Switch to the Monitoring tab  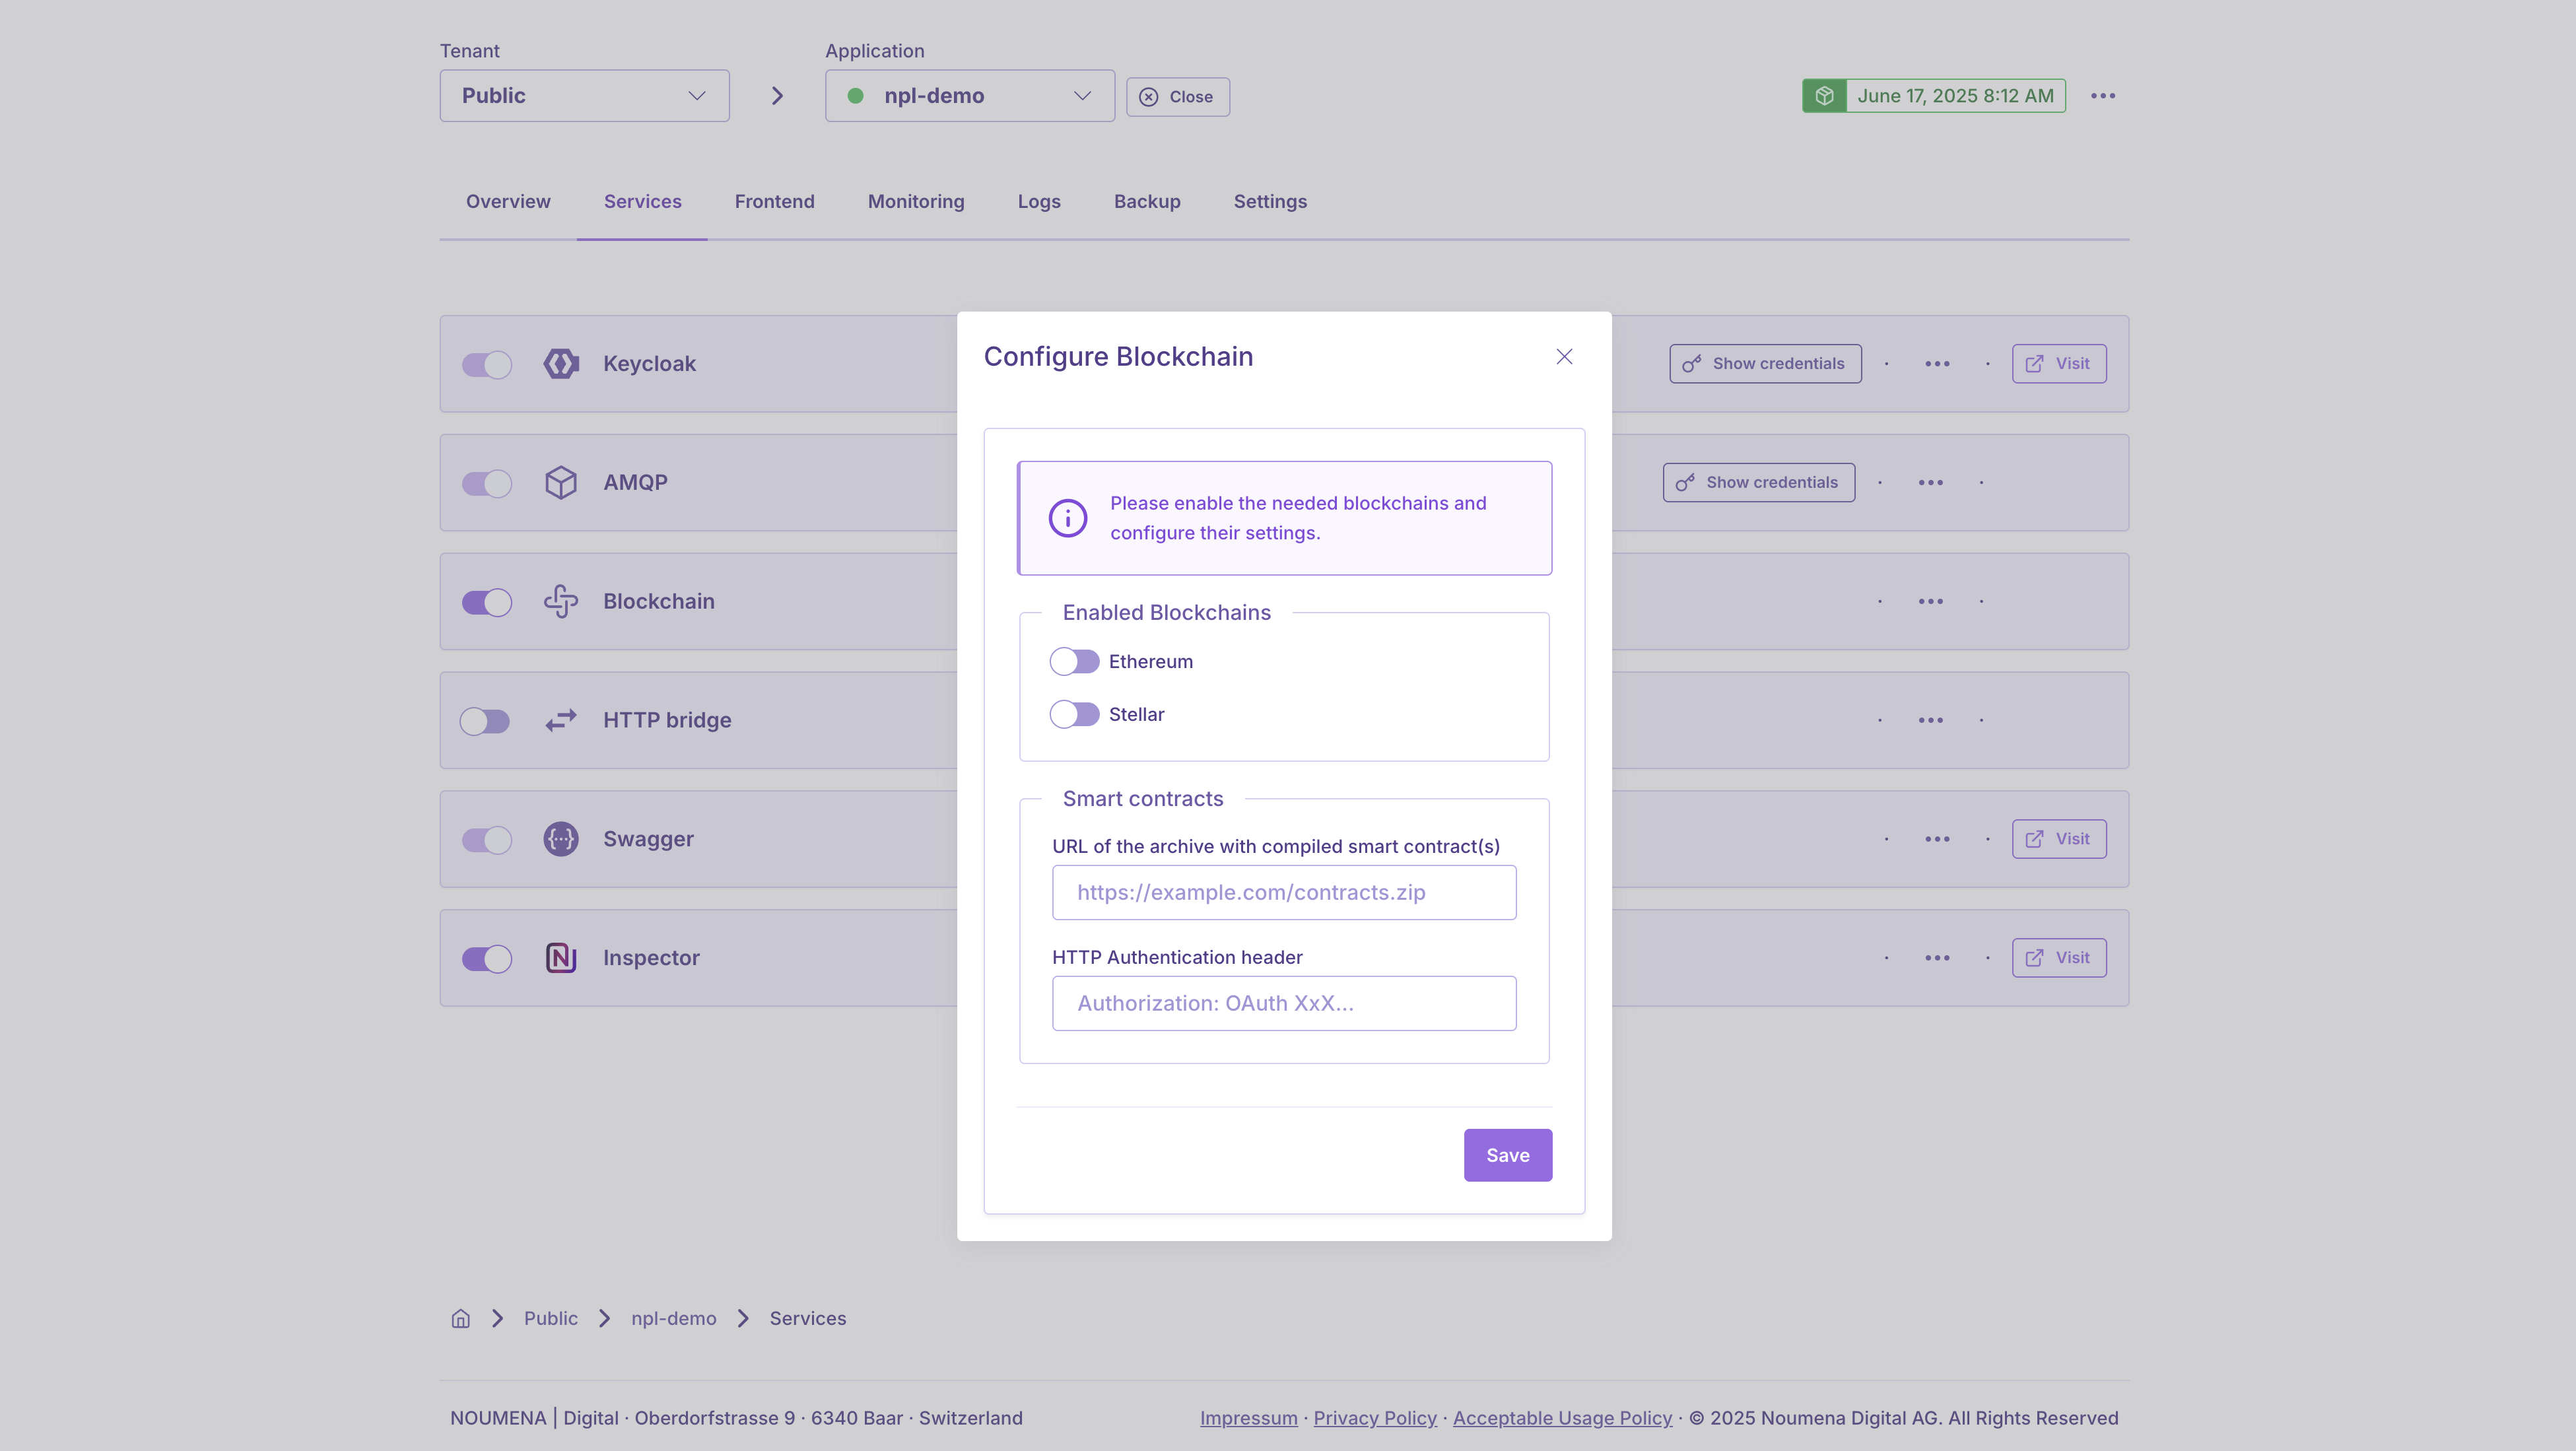click(x=915, y=202)
